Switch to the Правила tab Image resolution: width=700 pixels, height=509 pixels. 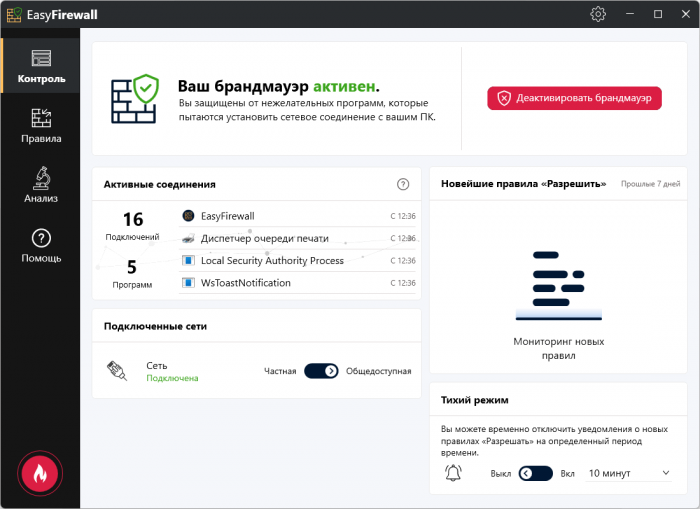click(x=41, y=126)
